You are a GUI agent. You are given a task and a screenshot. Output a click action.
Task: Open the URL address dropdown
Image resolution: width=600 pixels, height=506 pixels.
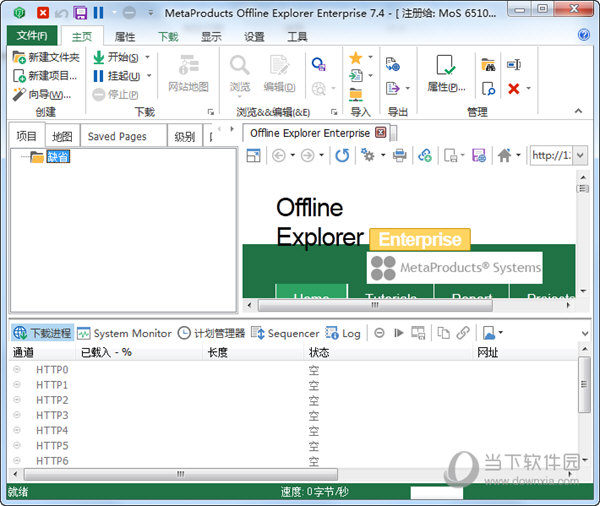click(580, 155)
